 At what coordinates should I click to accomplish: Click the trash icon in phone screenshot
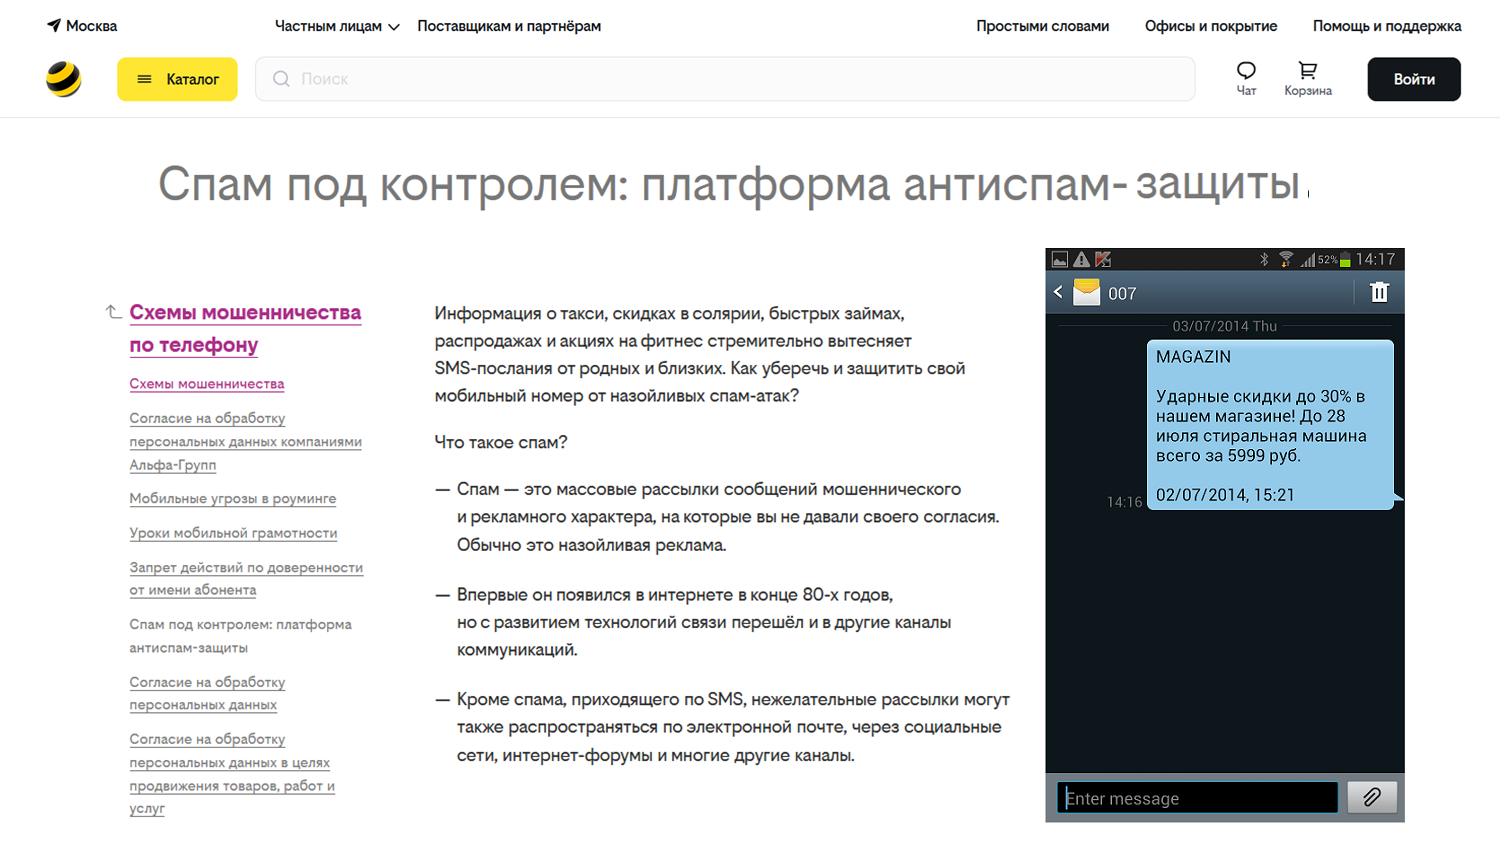pos(1380,292)
